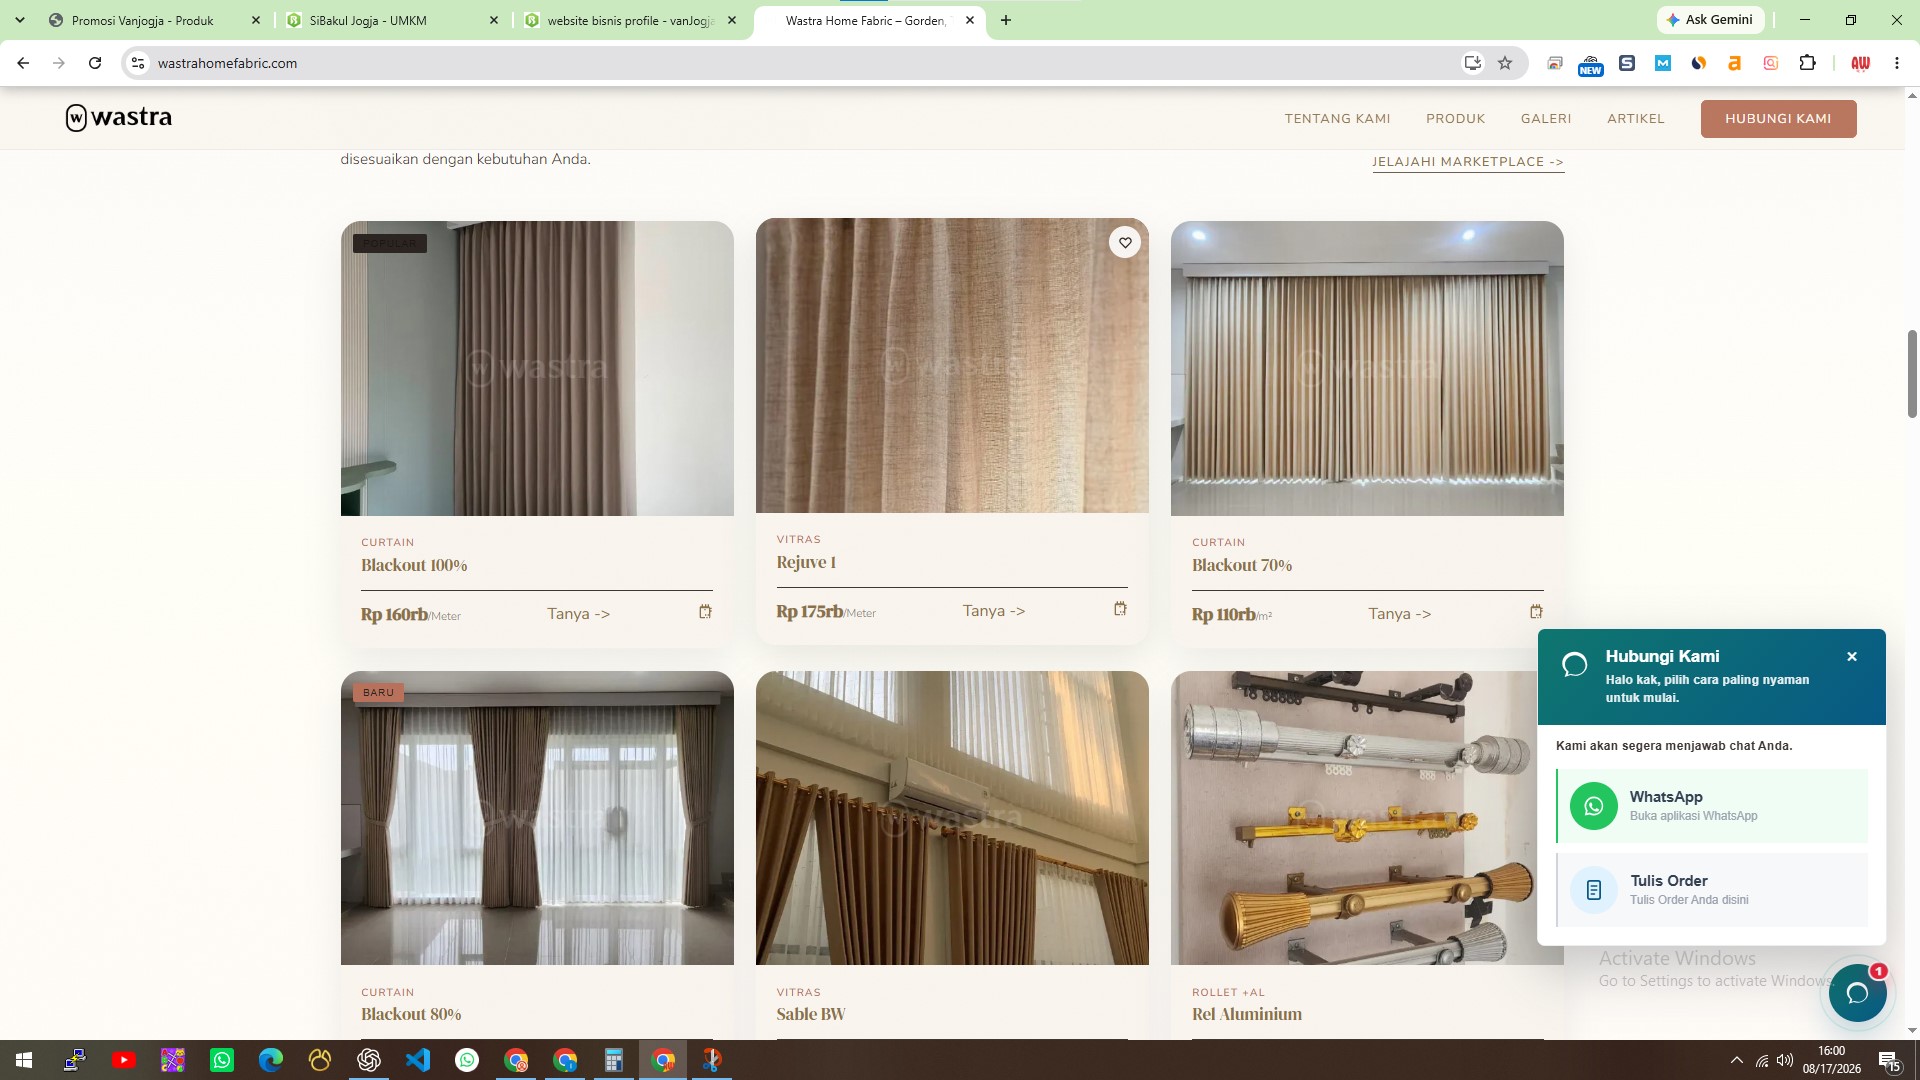This screenshot has height=1080, width=1920.
Task: Open PRODUK menu item
Action: 1455,119
